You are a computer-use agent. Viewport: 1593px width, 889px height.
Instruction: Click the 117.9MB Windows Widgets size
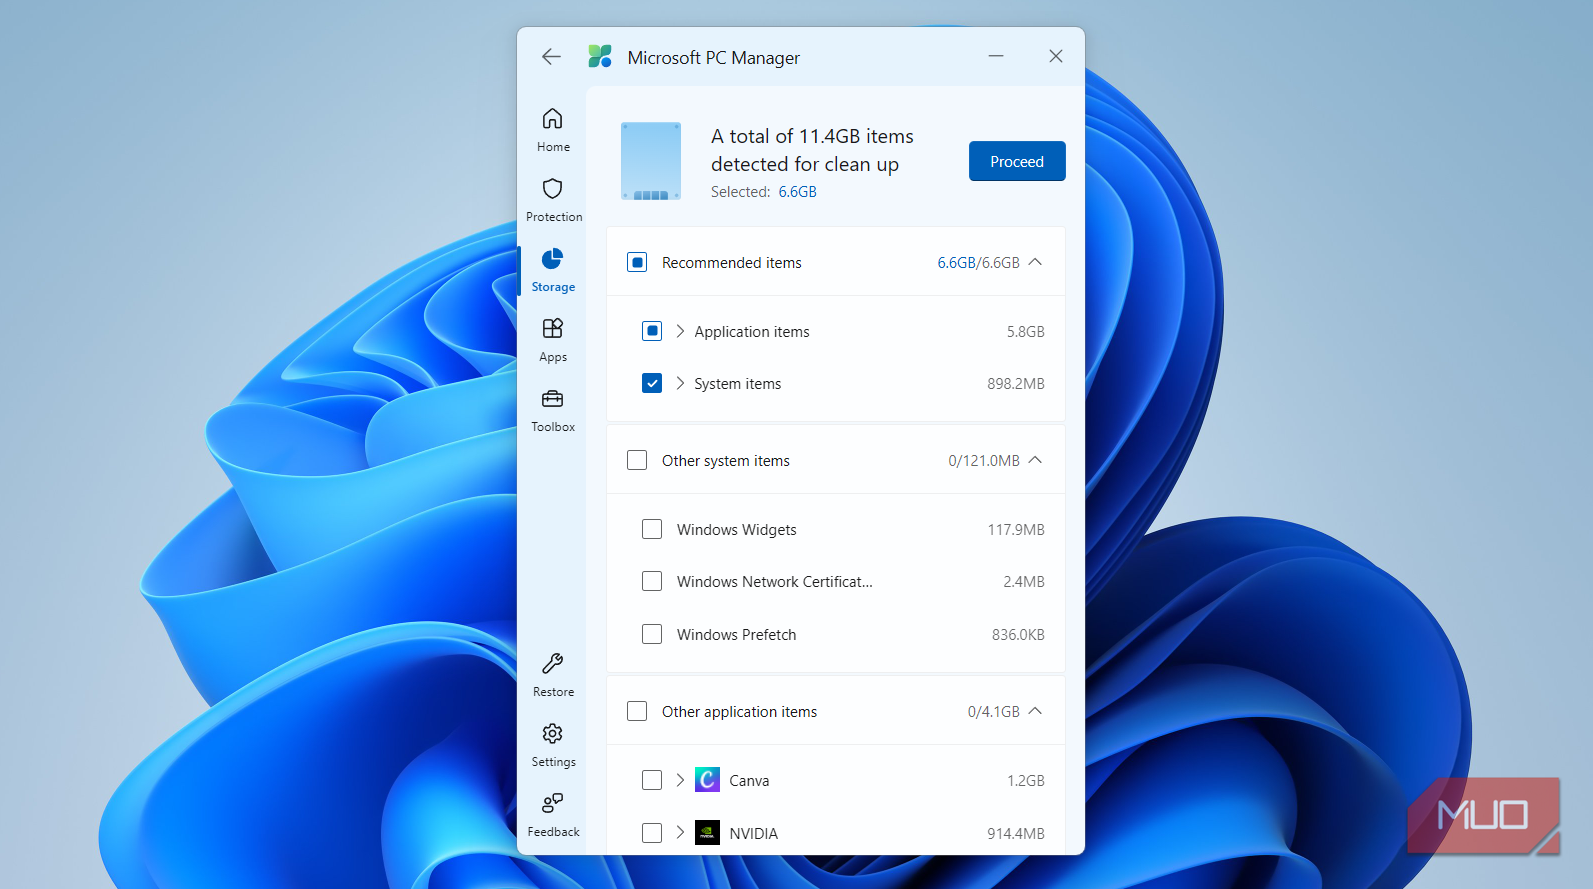[1016, 530]
